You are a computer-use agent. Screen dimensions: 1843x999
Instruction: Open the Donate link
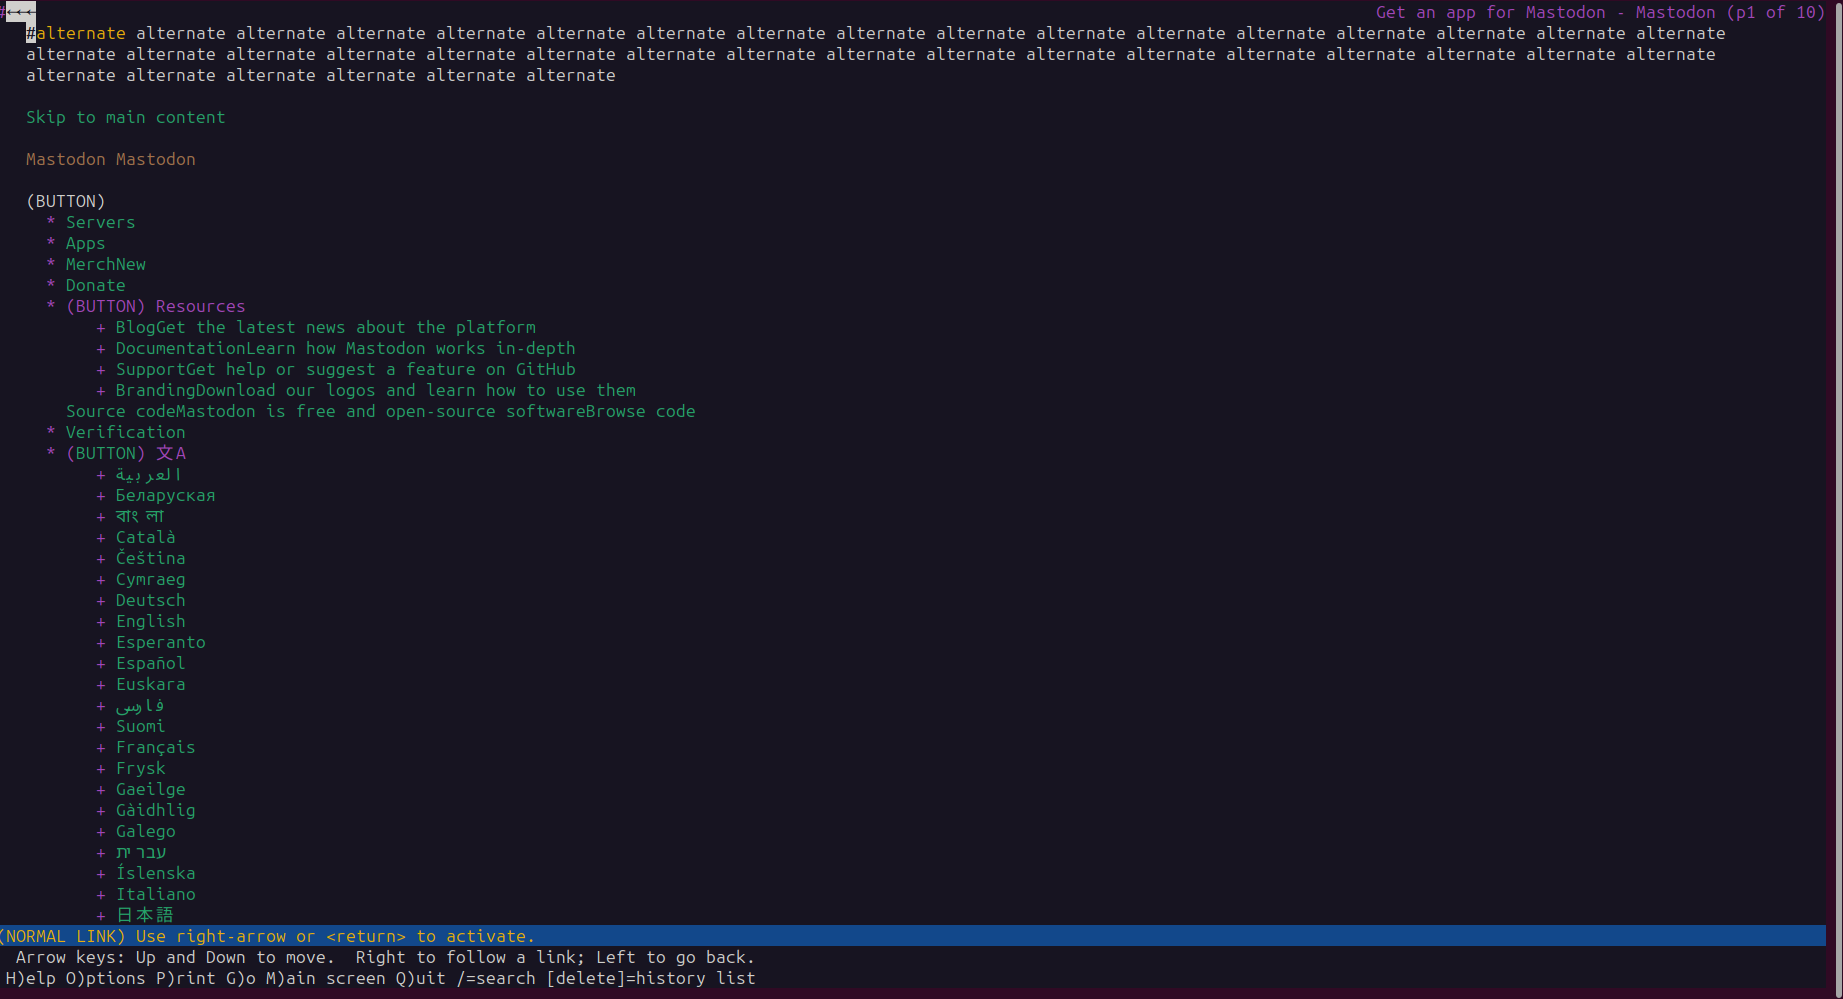tap(95, 285)
